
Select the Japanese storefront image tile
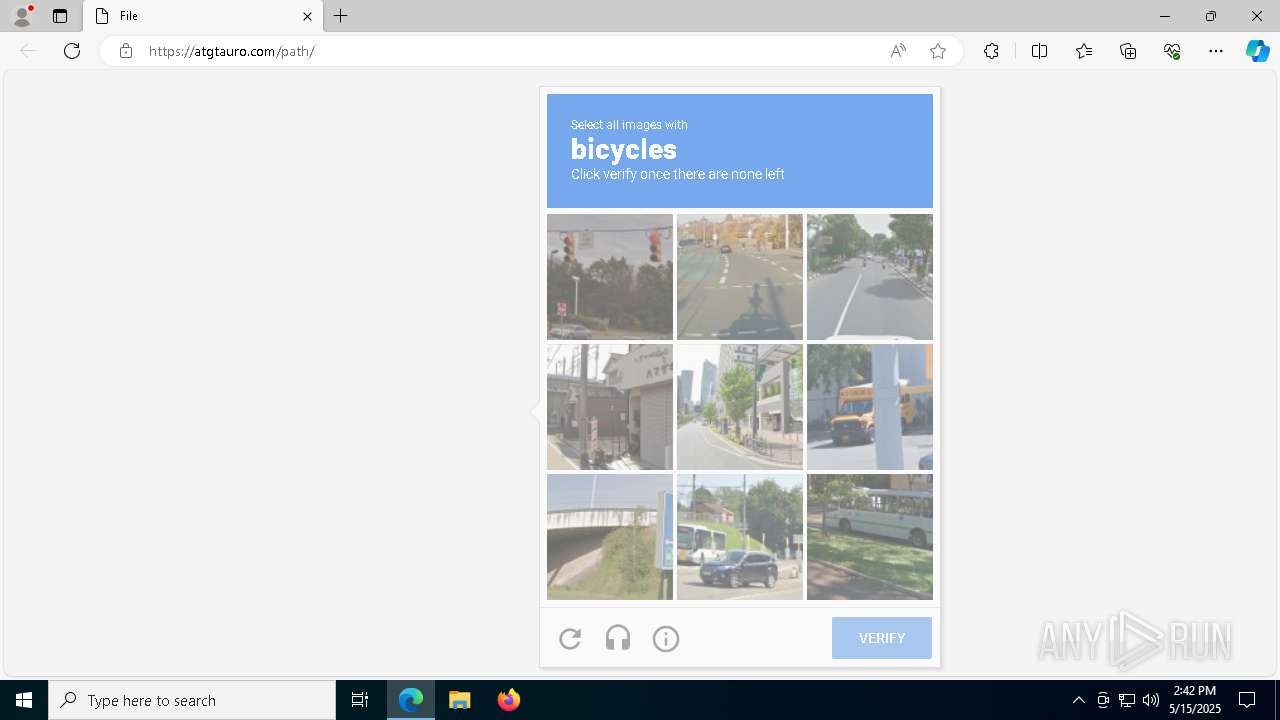(610, 407)
